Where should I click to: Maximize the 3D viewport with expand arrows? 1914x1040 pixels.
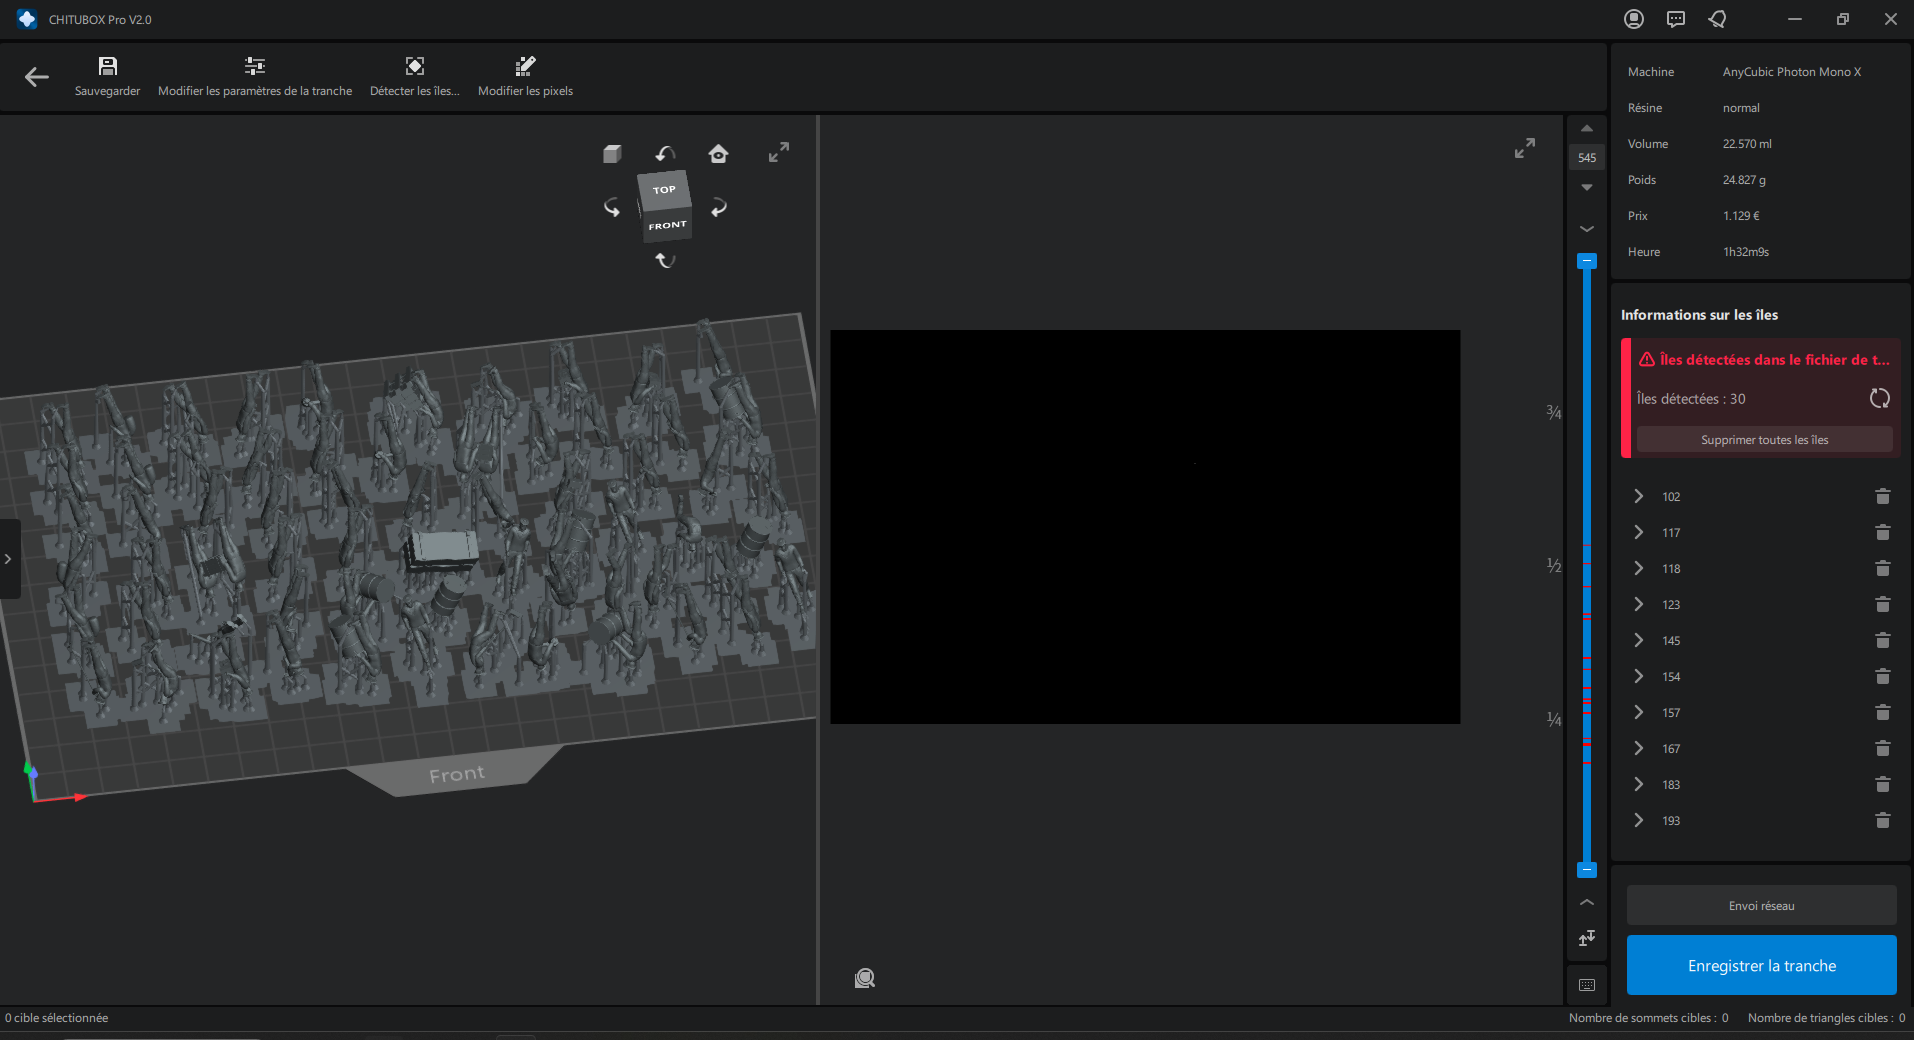pyautogui.click(x=779, y=152)
